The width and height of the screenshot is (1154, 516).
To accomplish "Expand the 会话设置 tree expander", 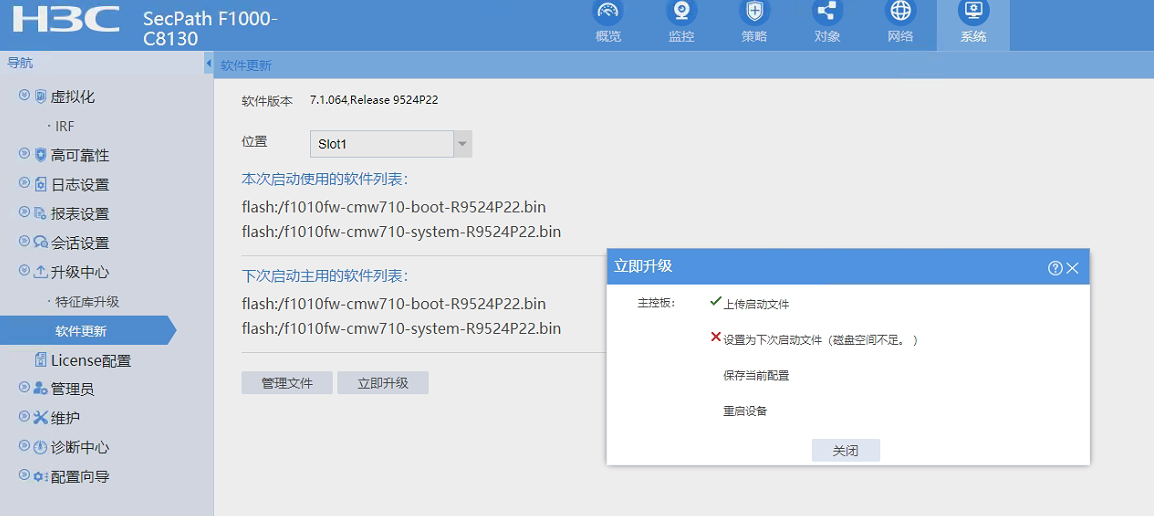I will click(x=24, y=241).
